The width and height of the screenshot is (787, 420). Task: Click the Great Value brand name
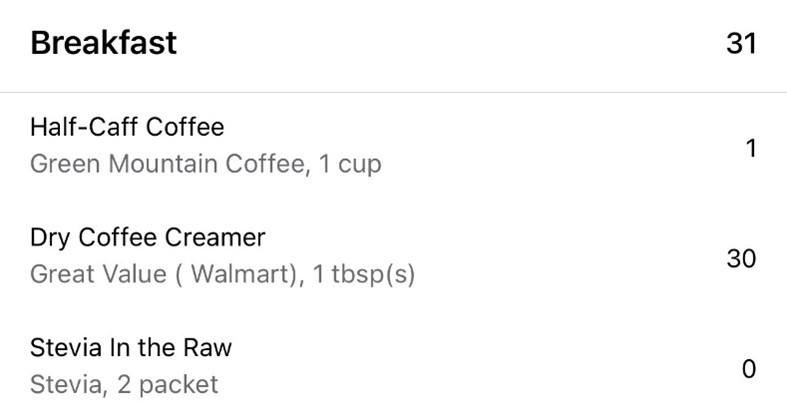(85, 274)
